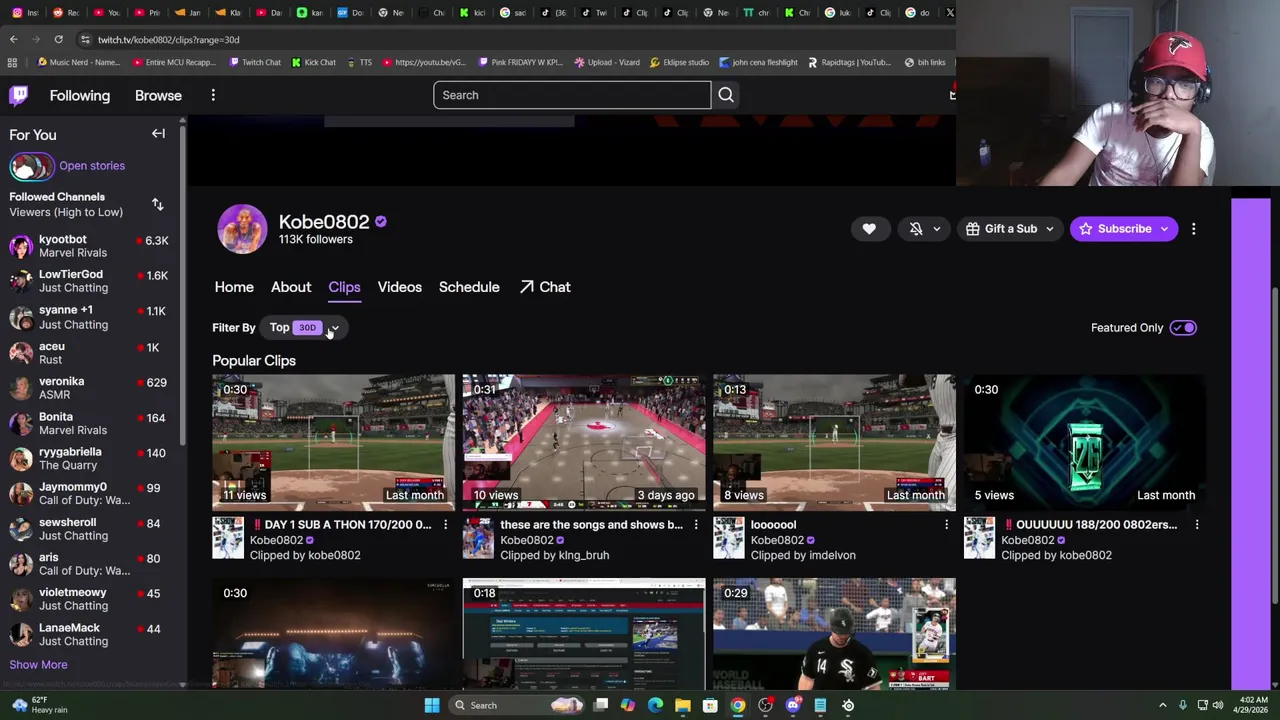Open channel three-dot options menu
This screenshot has height=720, width=1280.
coord(1193,229)
